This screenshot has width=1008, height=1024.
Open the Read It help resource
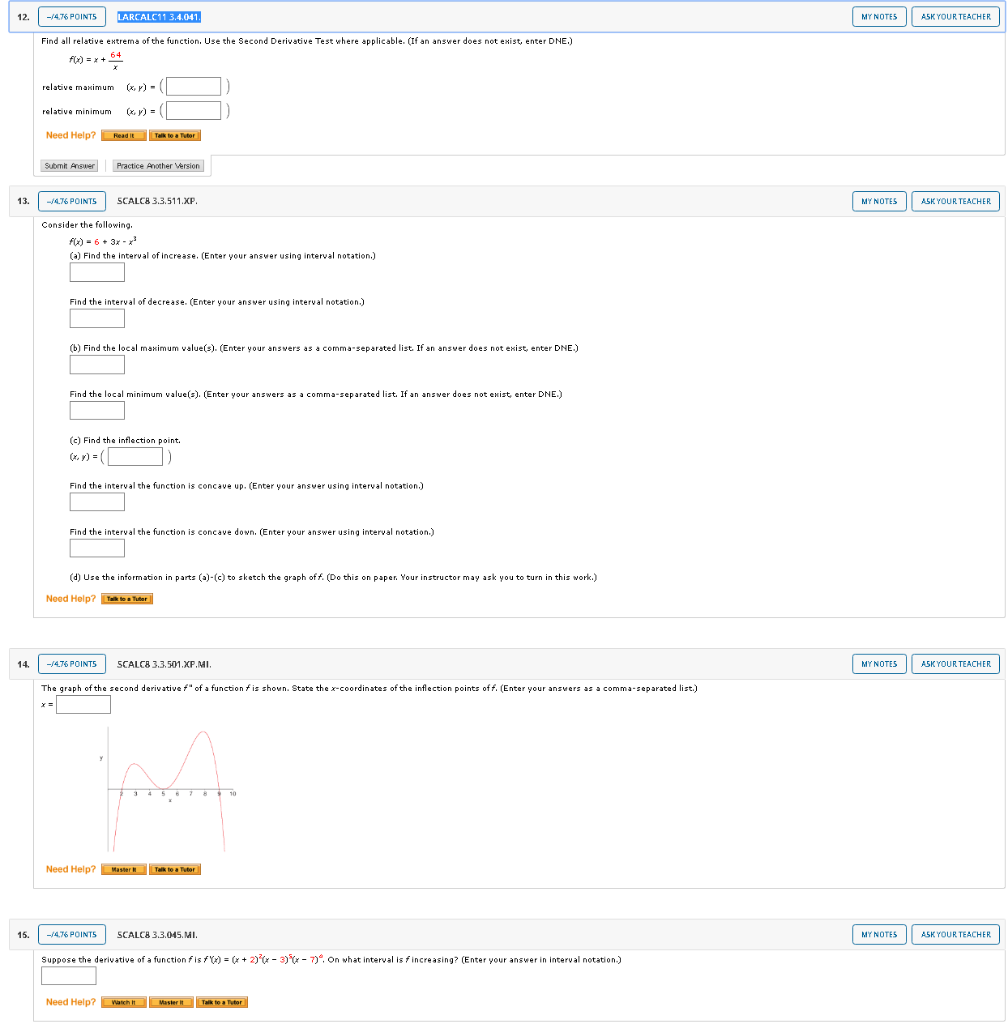(x=123, y=134)
